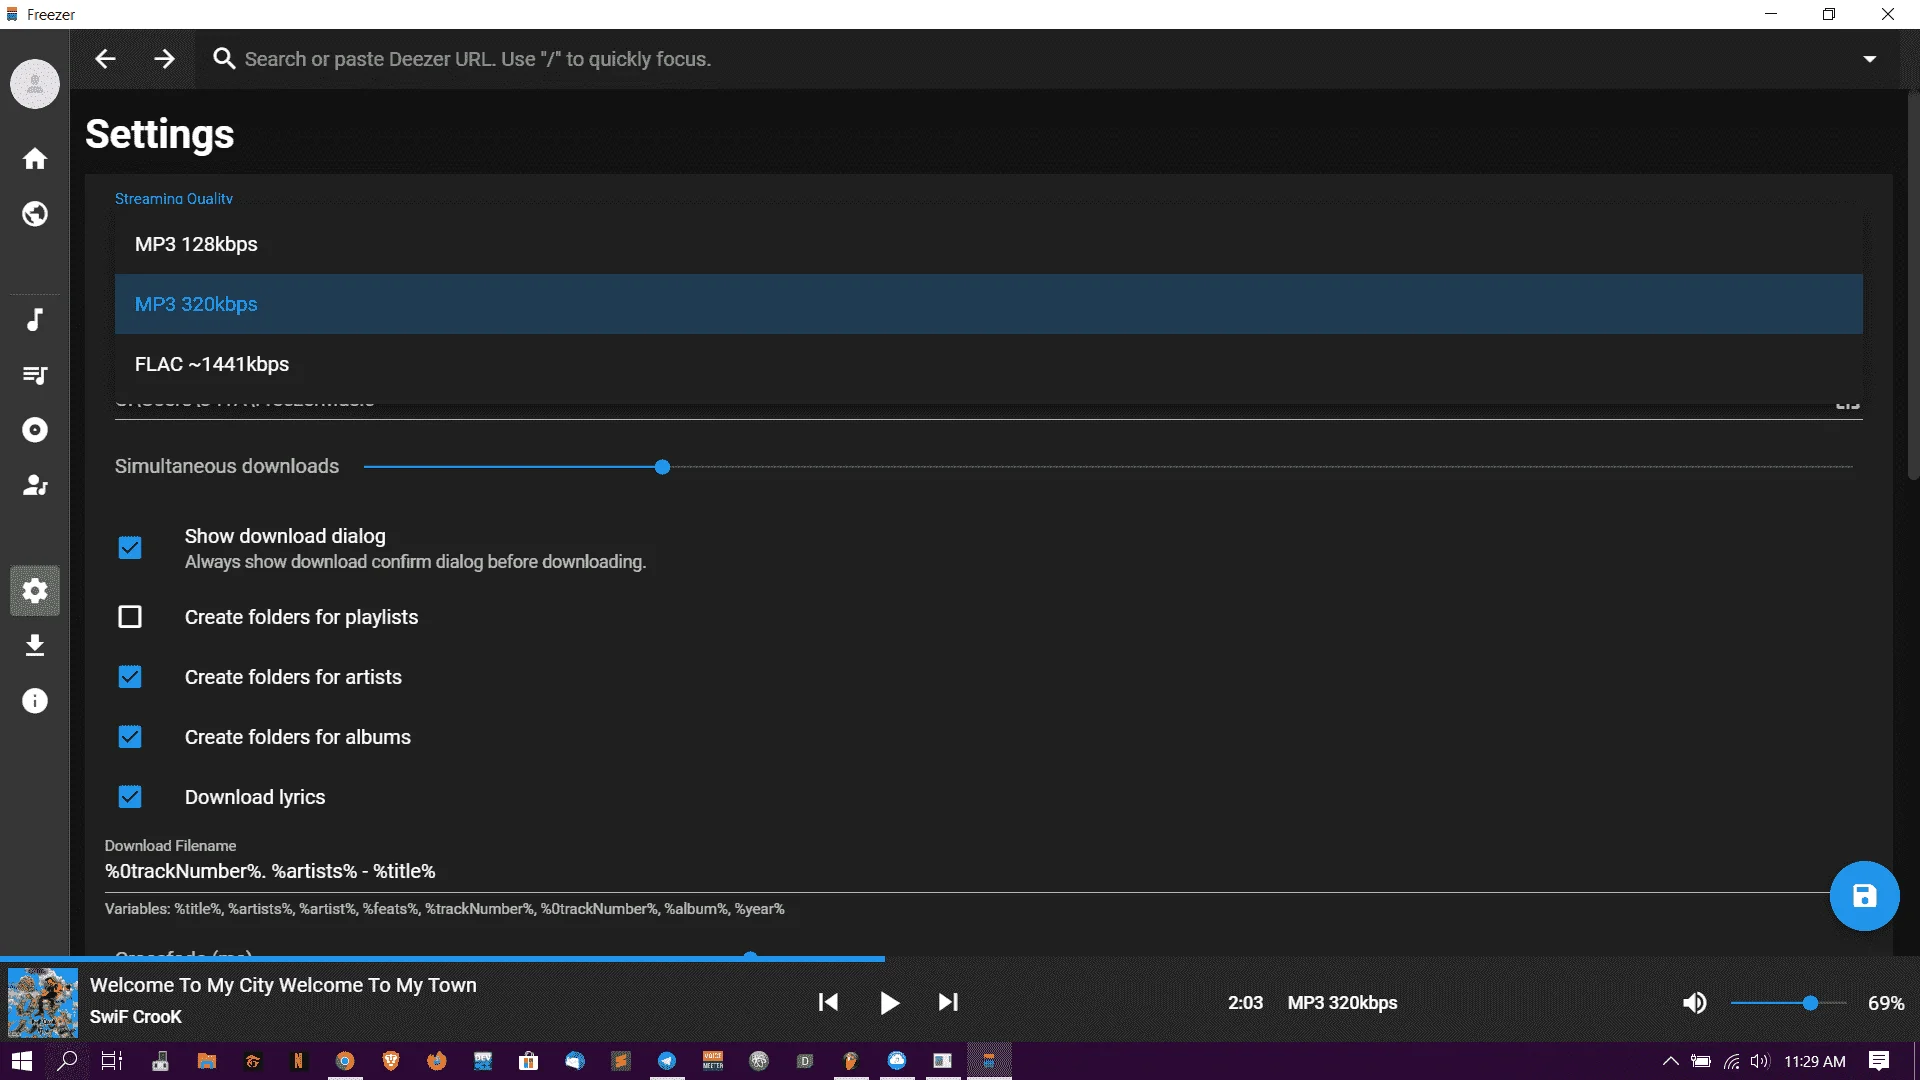Open Brave browser from taskbar
Viewport: 1920px width, 1080px height.
(x=391, y=1061)
